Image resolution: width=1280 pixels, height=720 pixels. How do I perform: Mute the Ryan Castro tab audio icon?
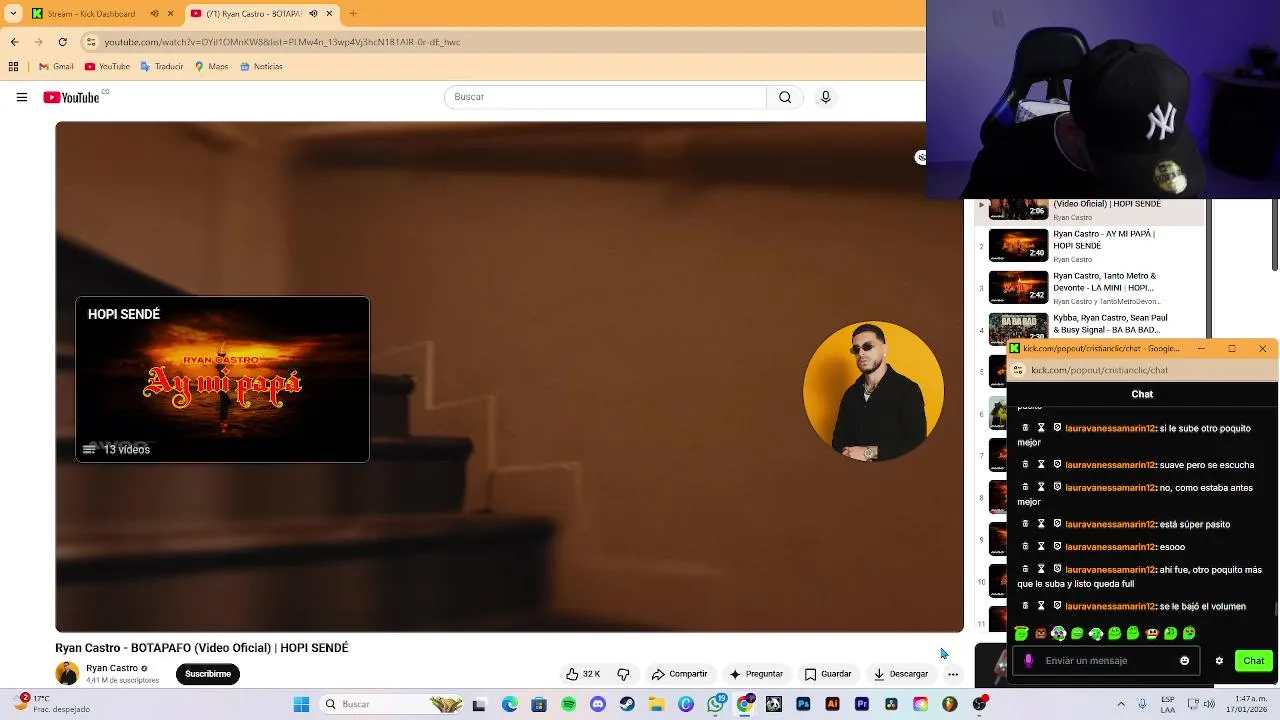313,14
